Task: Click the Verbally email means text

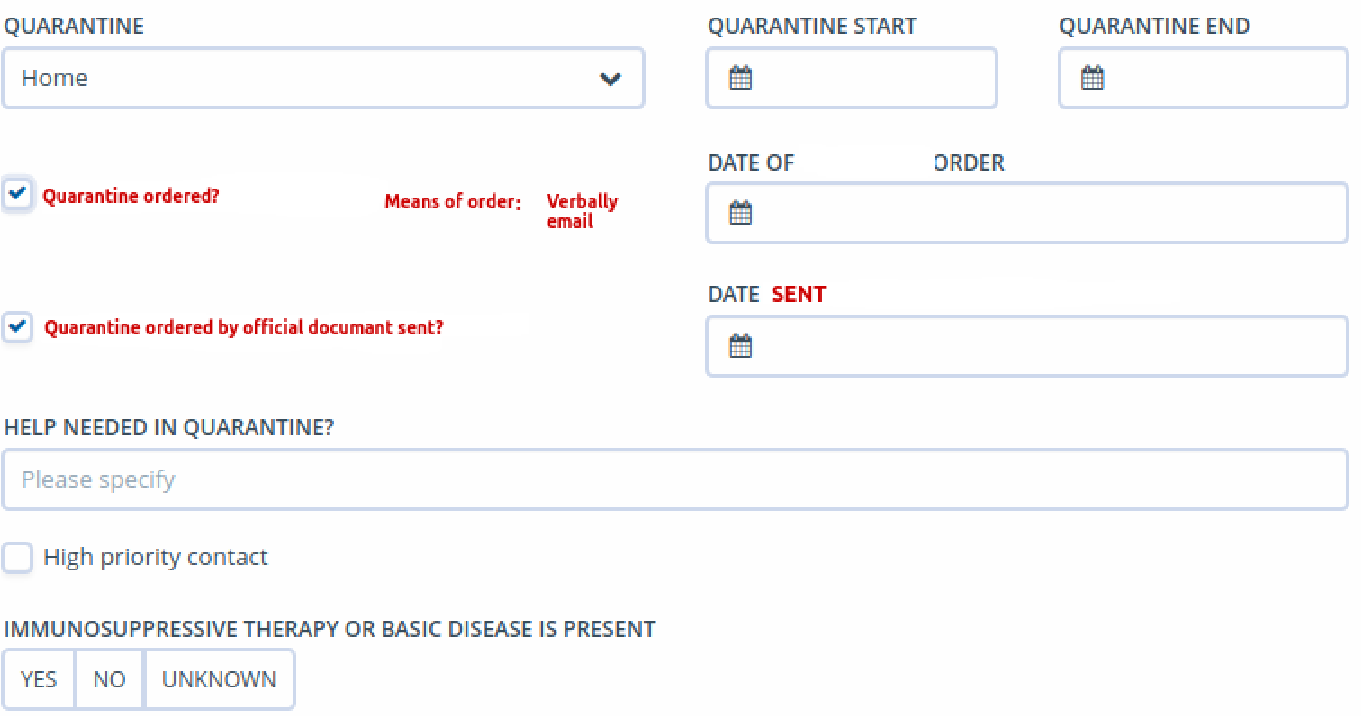Action: click(582, 211)
